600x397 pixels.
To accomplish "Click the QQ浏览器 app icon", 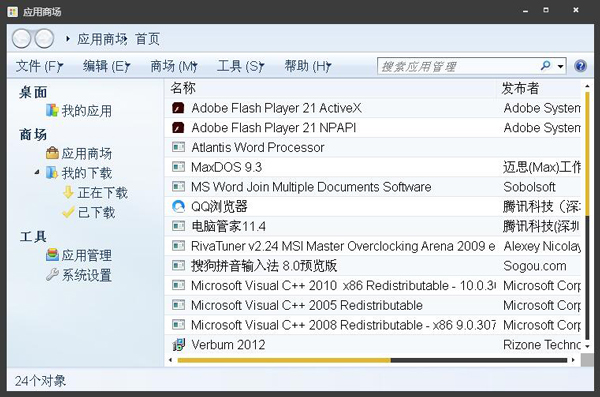I will (178, 206).
